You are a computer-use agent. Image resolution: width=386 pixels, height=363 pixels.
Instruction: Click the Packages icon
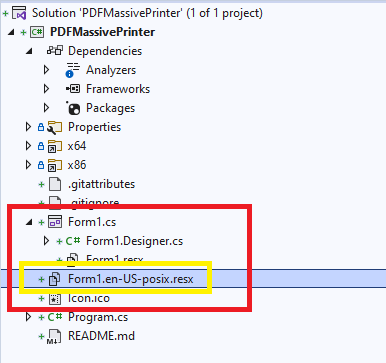click(73, 108)
